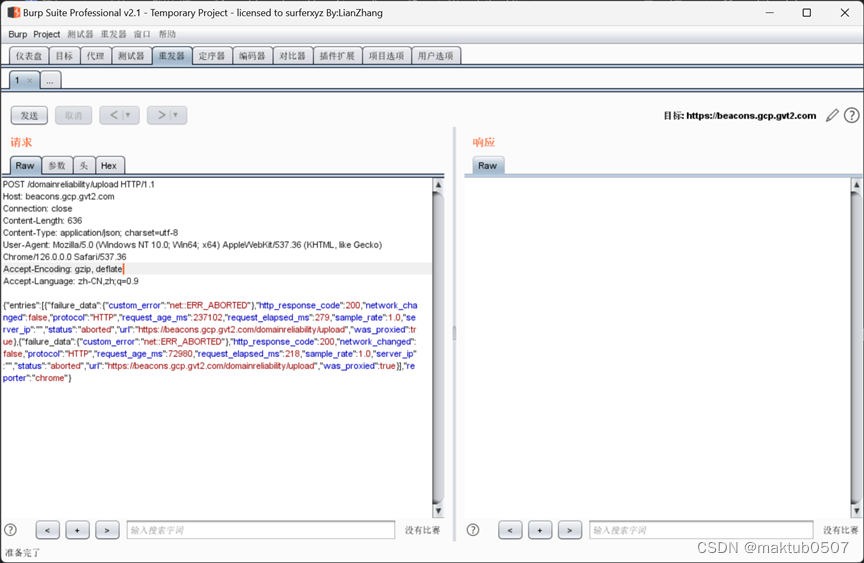Click request search input field

[x=261, y=530]
